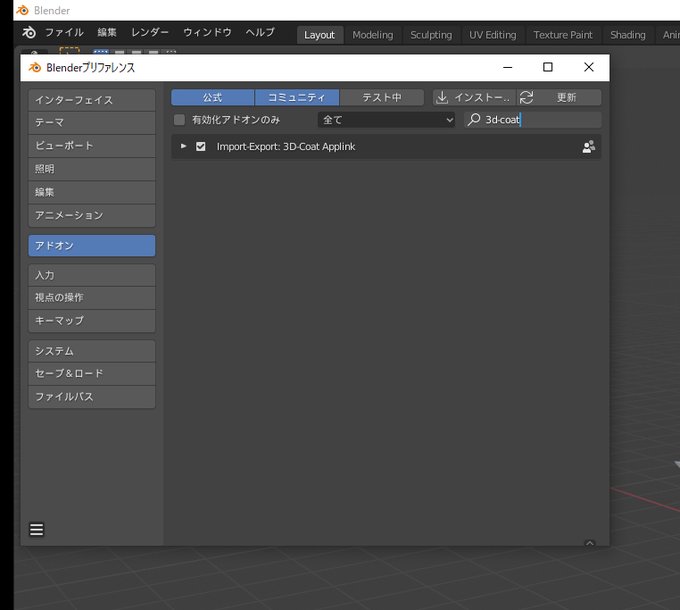Enable 有効化アドオンのみ checkbox
The height and width of the screenshot is (610, 680).
pos(179,120)
